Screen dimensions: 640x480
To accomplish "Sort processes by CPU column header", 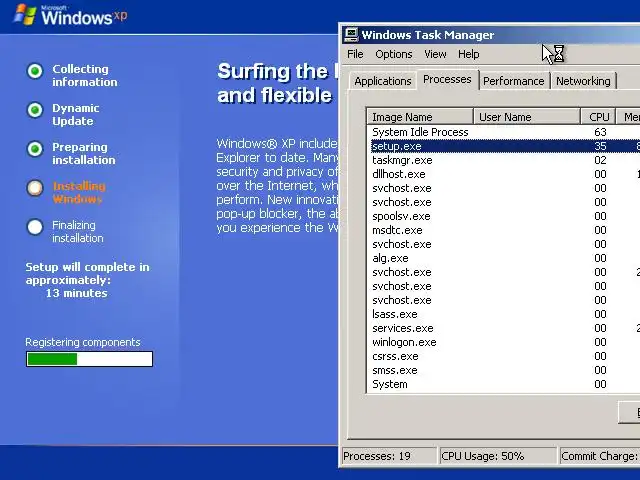I will (598, 117).
